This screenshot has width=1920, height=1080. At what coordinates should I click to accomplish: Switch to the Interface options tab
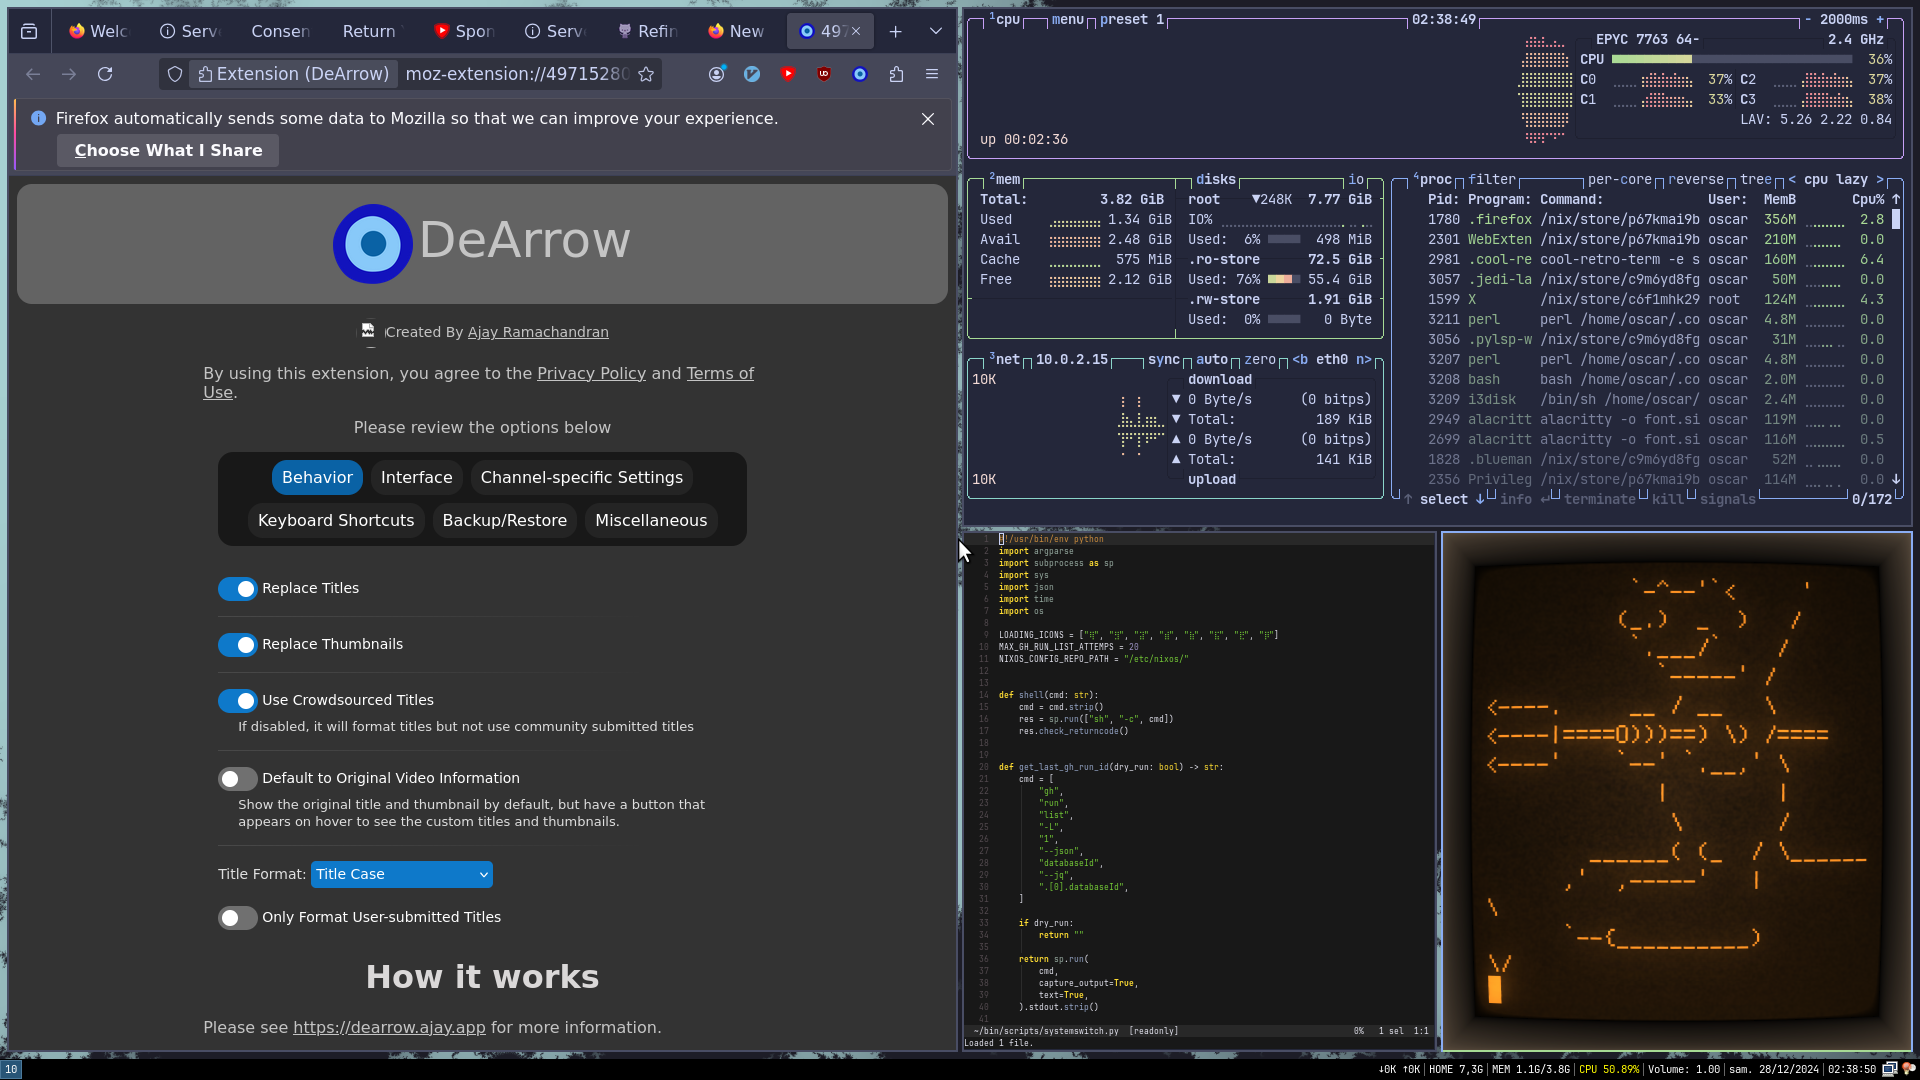(417, 478)
